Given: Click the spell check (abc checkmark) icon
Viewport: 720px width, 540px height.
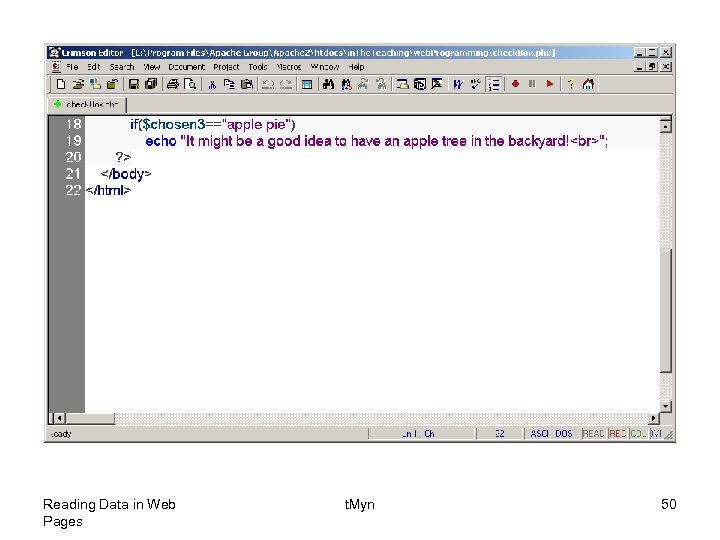Looking at the screenshot, I should click(x=476, y=84).
